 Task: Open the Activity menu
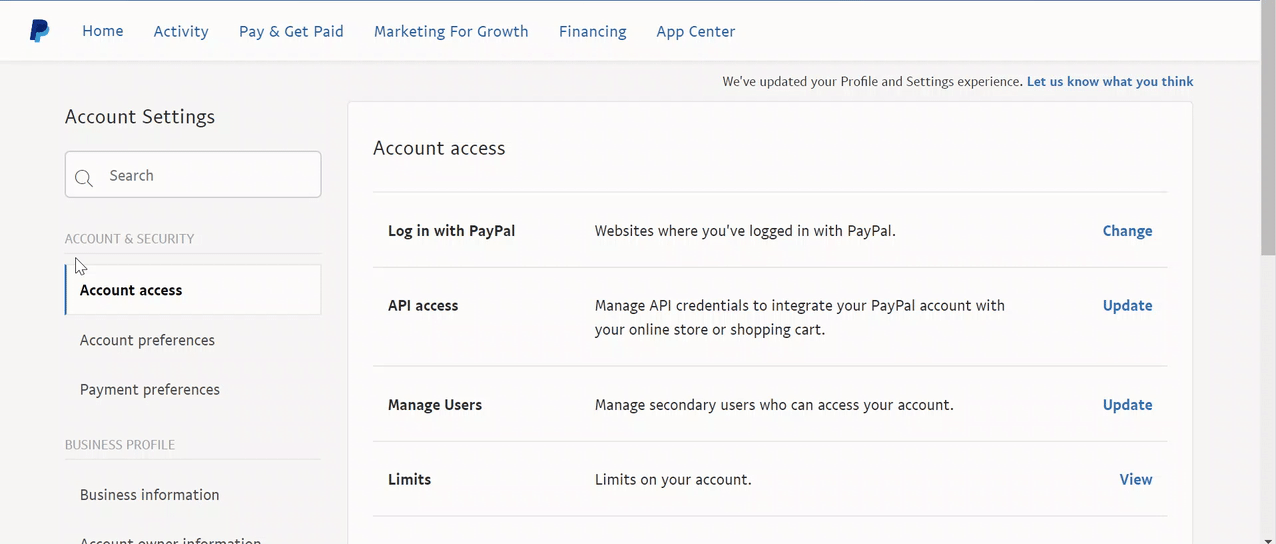pyautogui.click(x=181, y=31)
